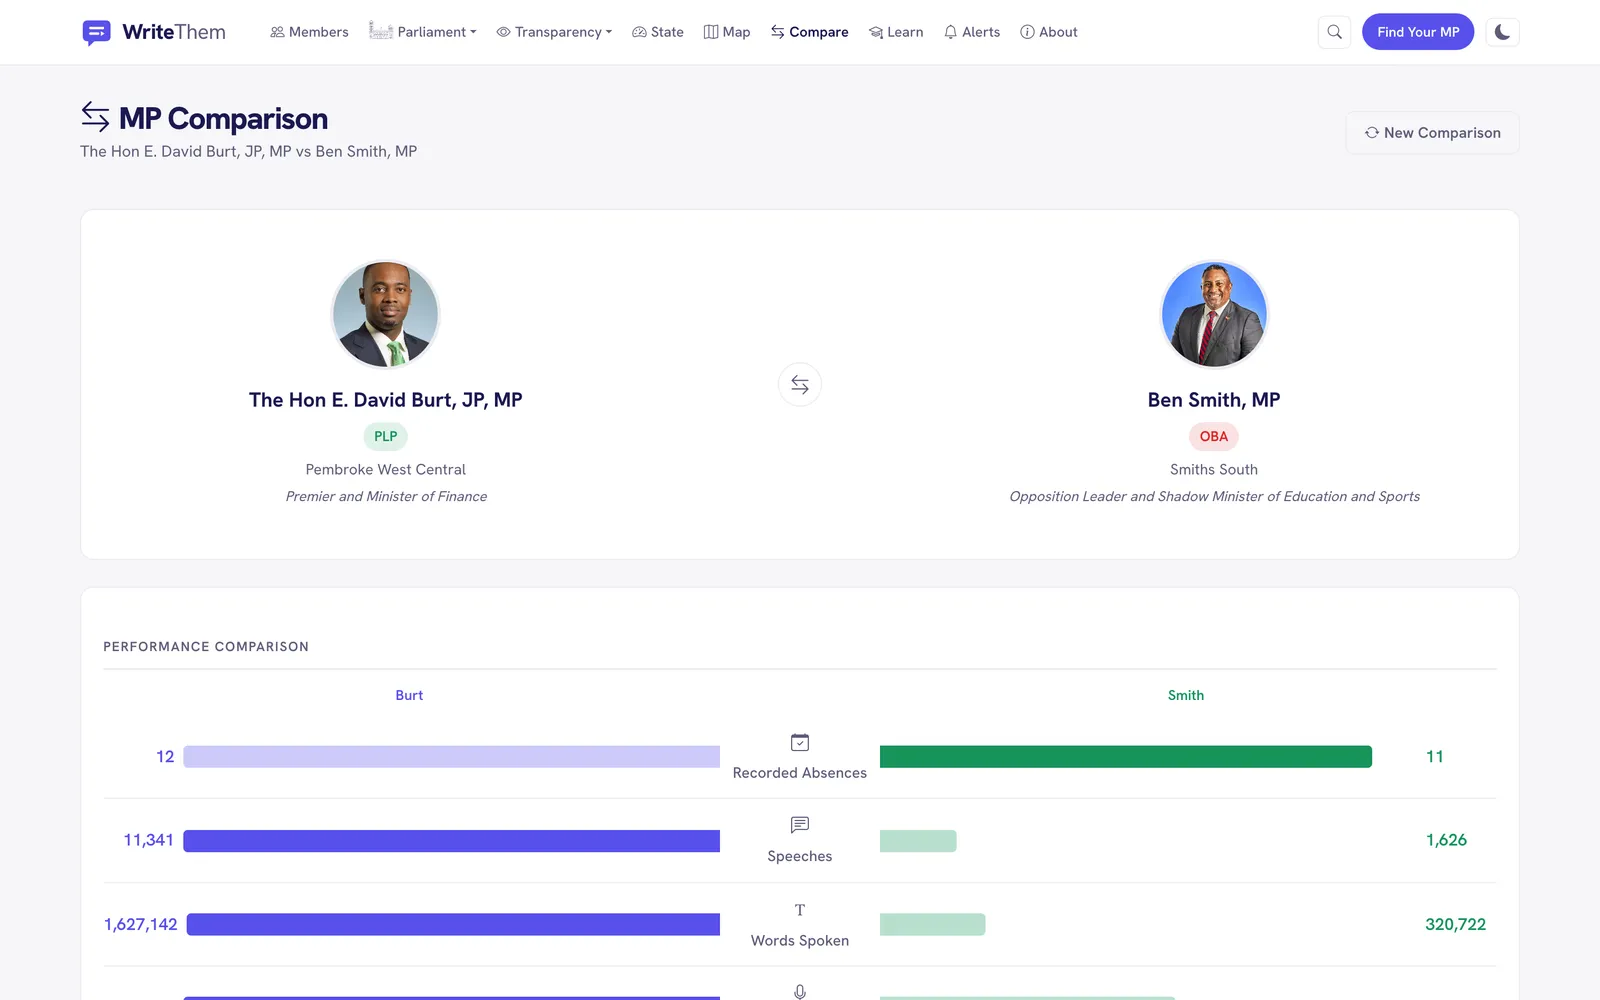Click the Burt column header
The image size is (1600, 1000).
coord(409,695)
